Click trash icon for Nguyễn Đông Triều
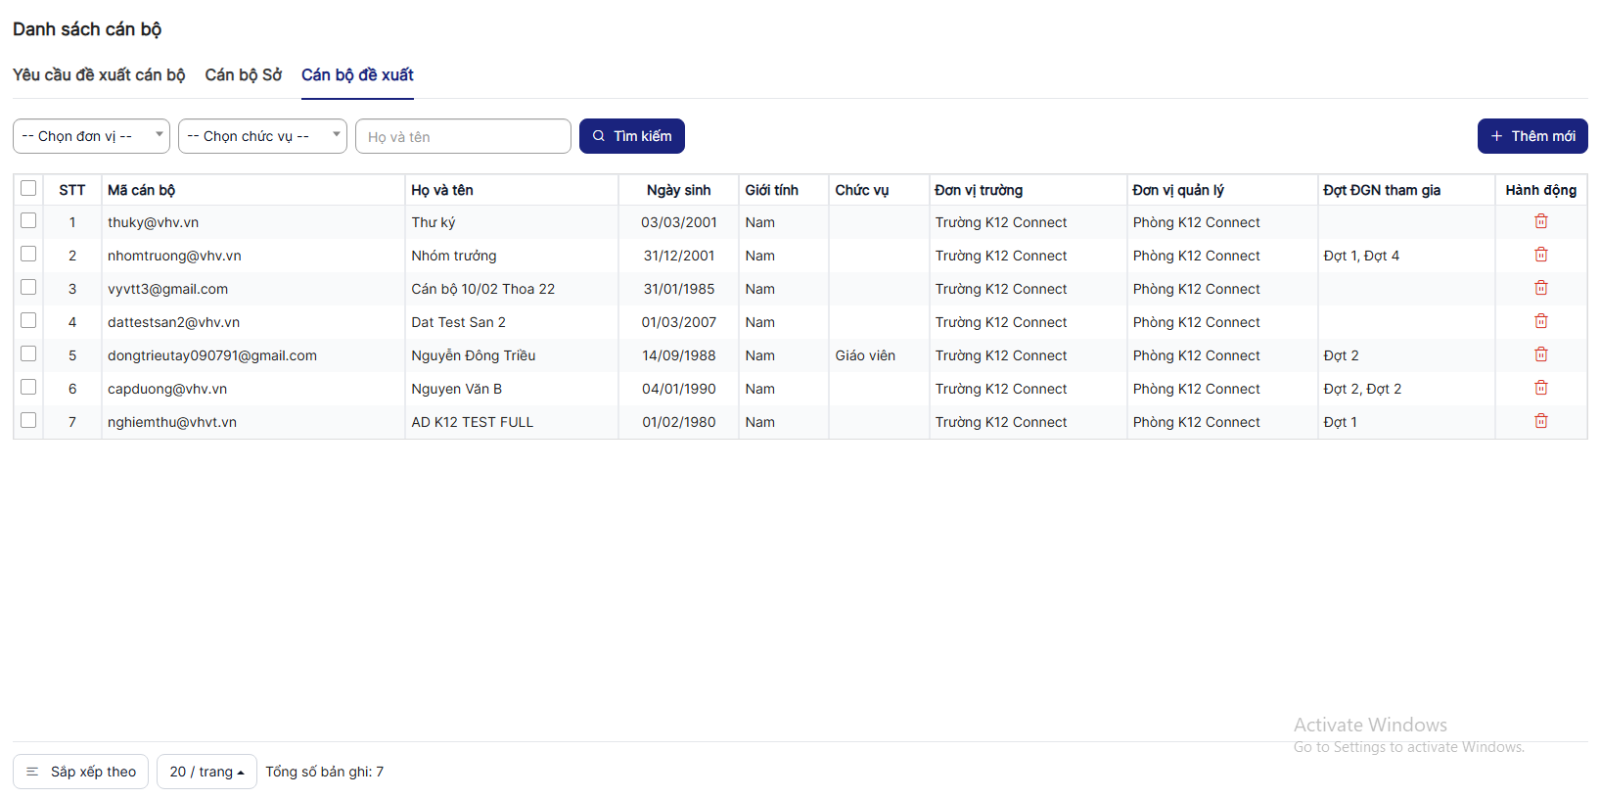The width and height of the screenshot is (1600, 798). coord(1540,355)
